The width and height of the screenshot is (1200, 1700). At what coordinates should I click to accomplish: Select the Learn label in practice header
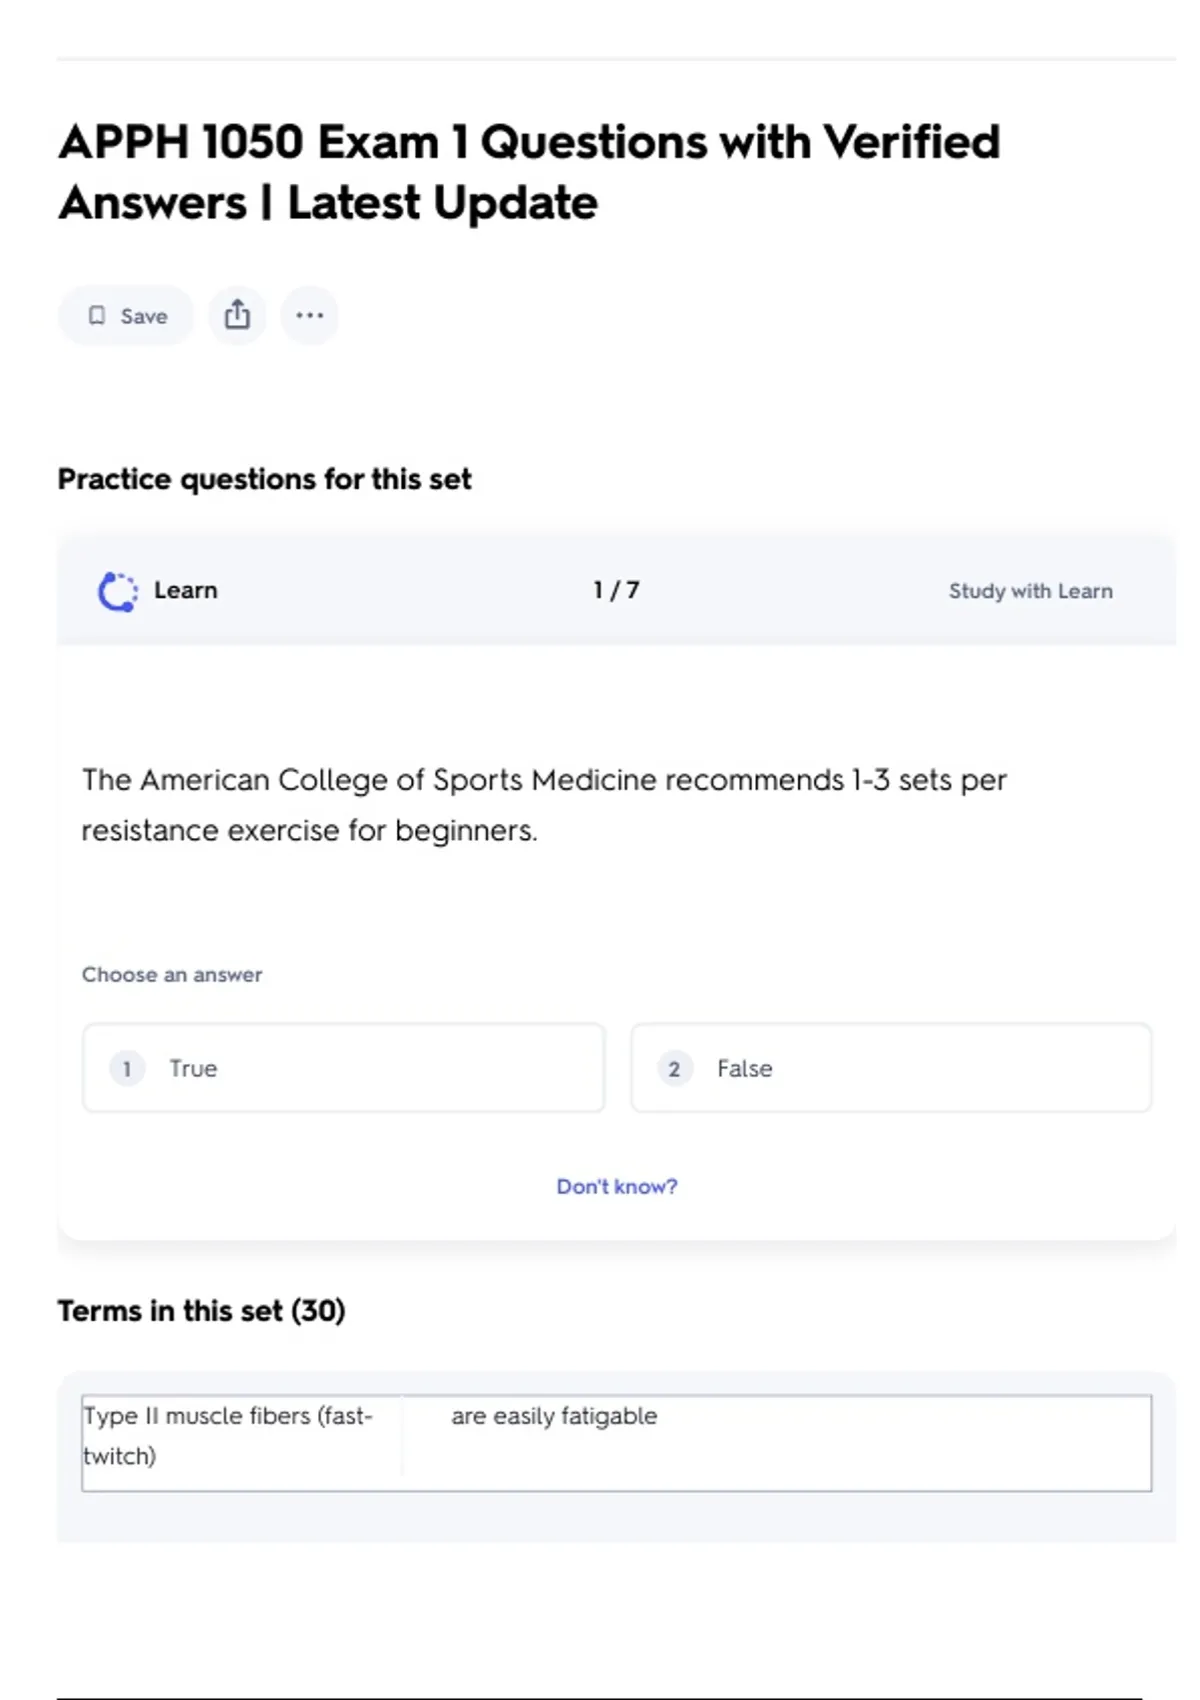point(185,590)
